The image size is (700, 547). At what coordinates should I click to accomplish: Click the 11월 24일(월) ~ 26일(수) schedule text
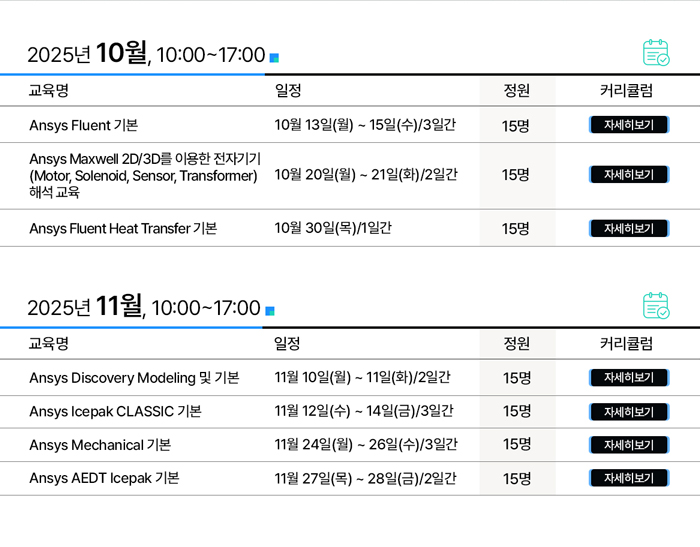pyautogui.click(x=366, y=445)
